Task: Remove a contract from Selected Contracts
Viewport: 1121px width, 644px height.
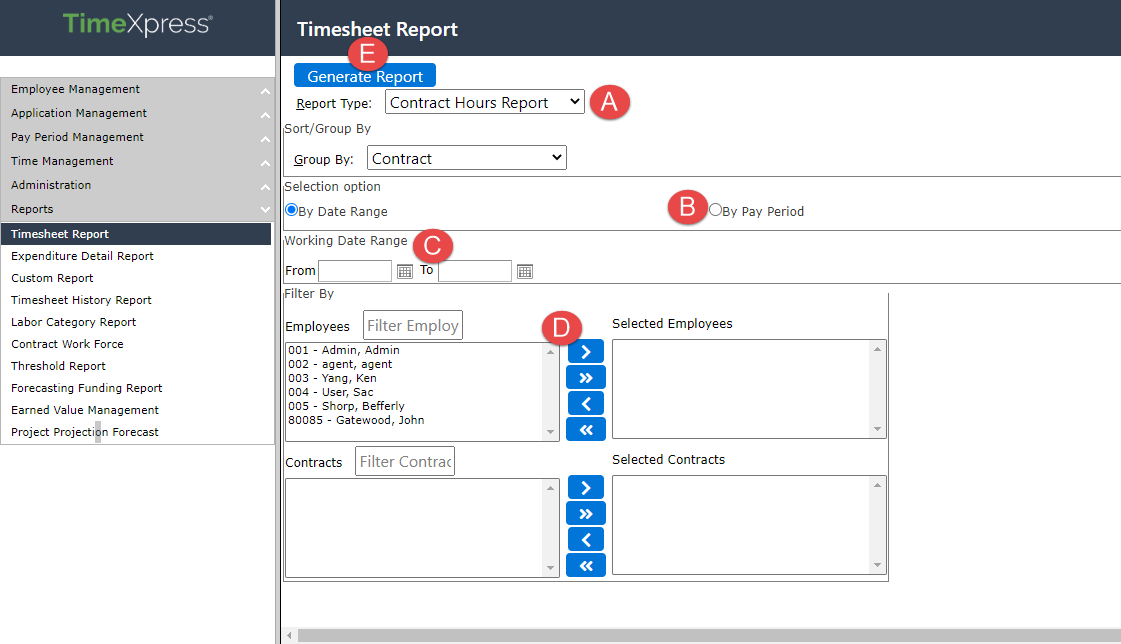Action: tap(585, 539)
